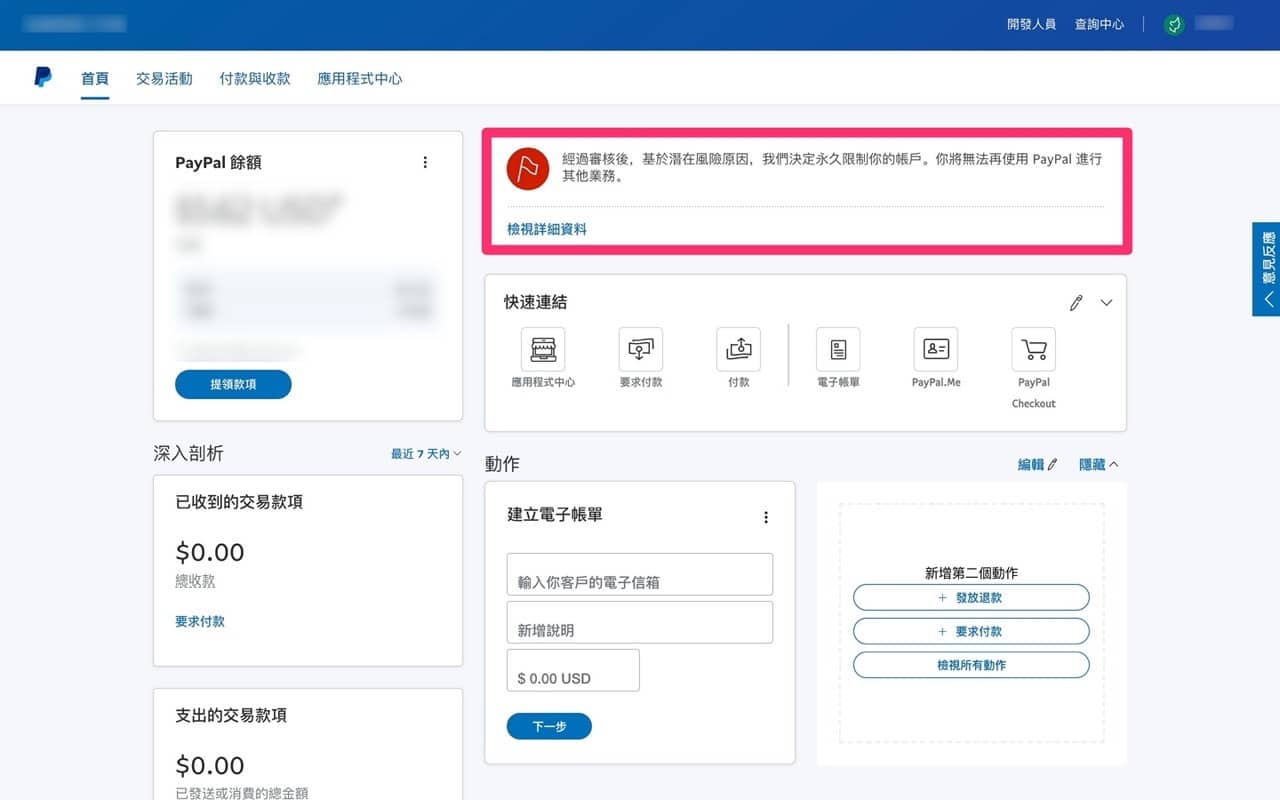This screenshot has height=800, width=1280.
Task: Click the 提領款項 button
Action: click(x=233, y=384)
